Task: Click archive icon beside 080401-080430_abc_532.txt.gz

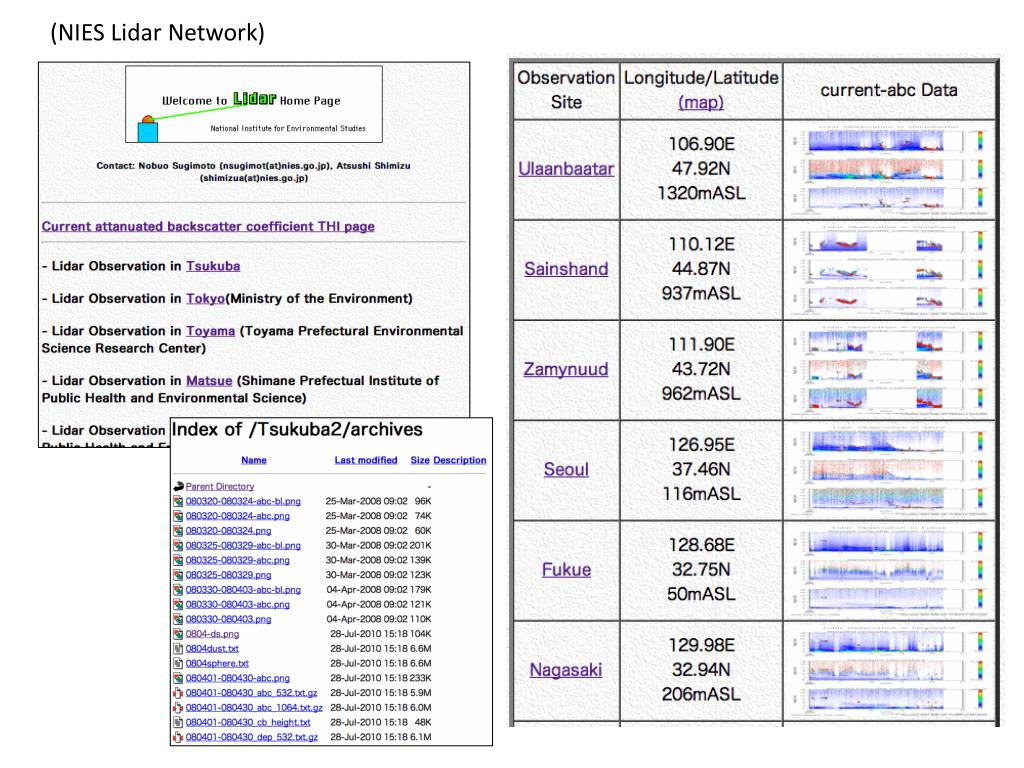Action: coord(178,693)
